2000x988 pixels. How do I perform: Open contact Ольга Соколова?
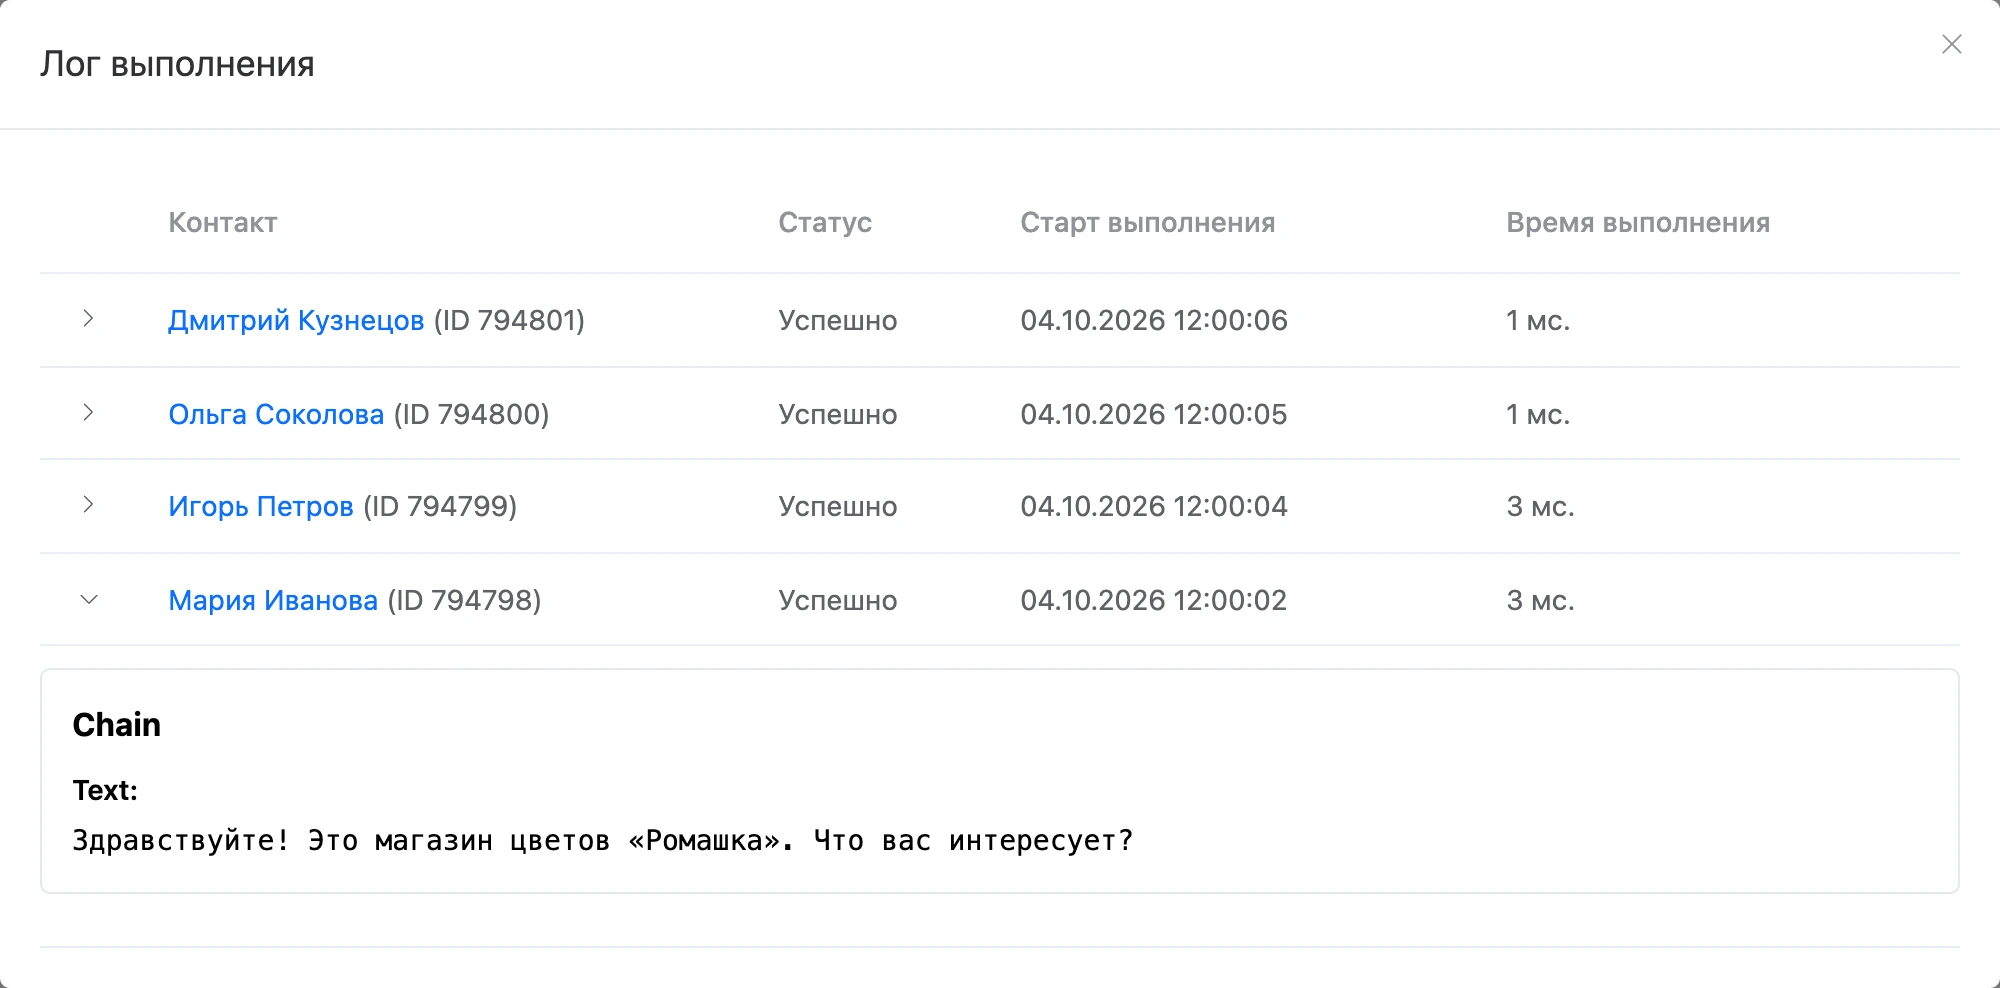276,414
